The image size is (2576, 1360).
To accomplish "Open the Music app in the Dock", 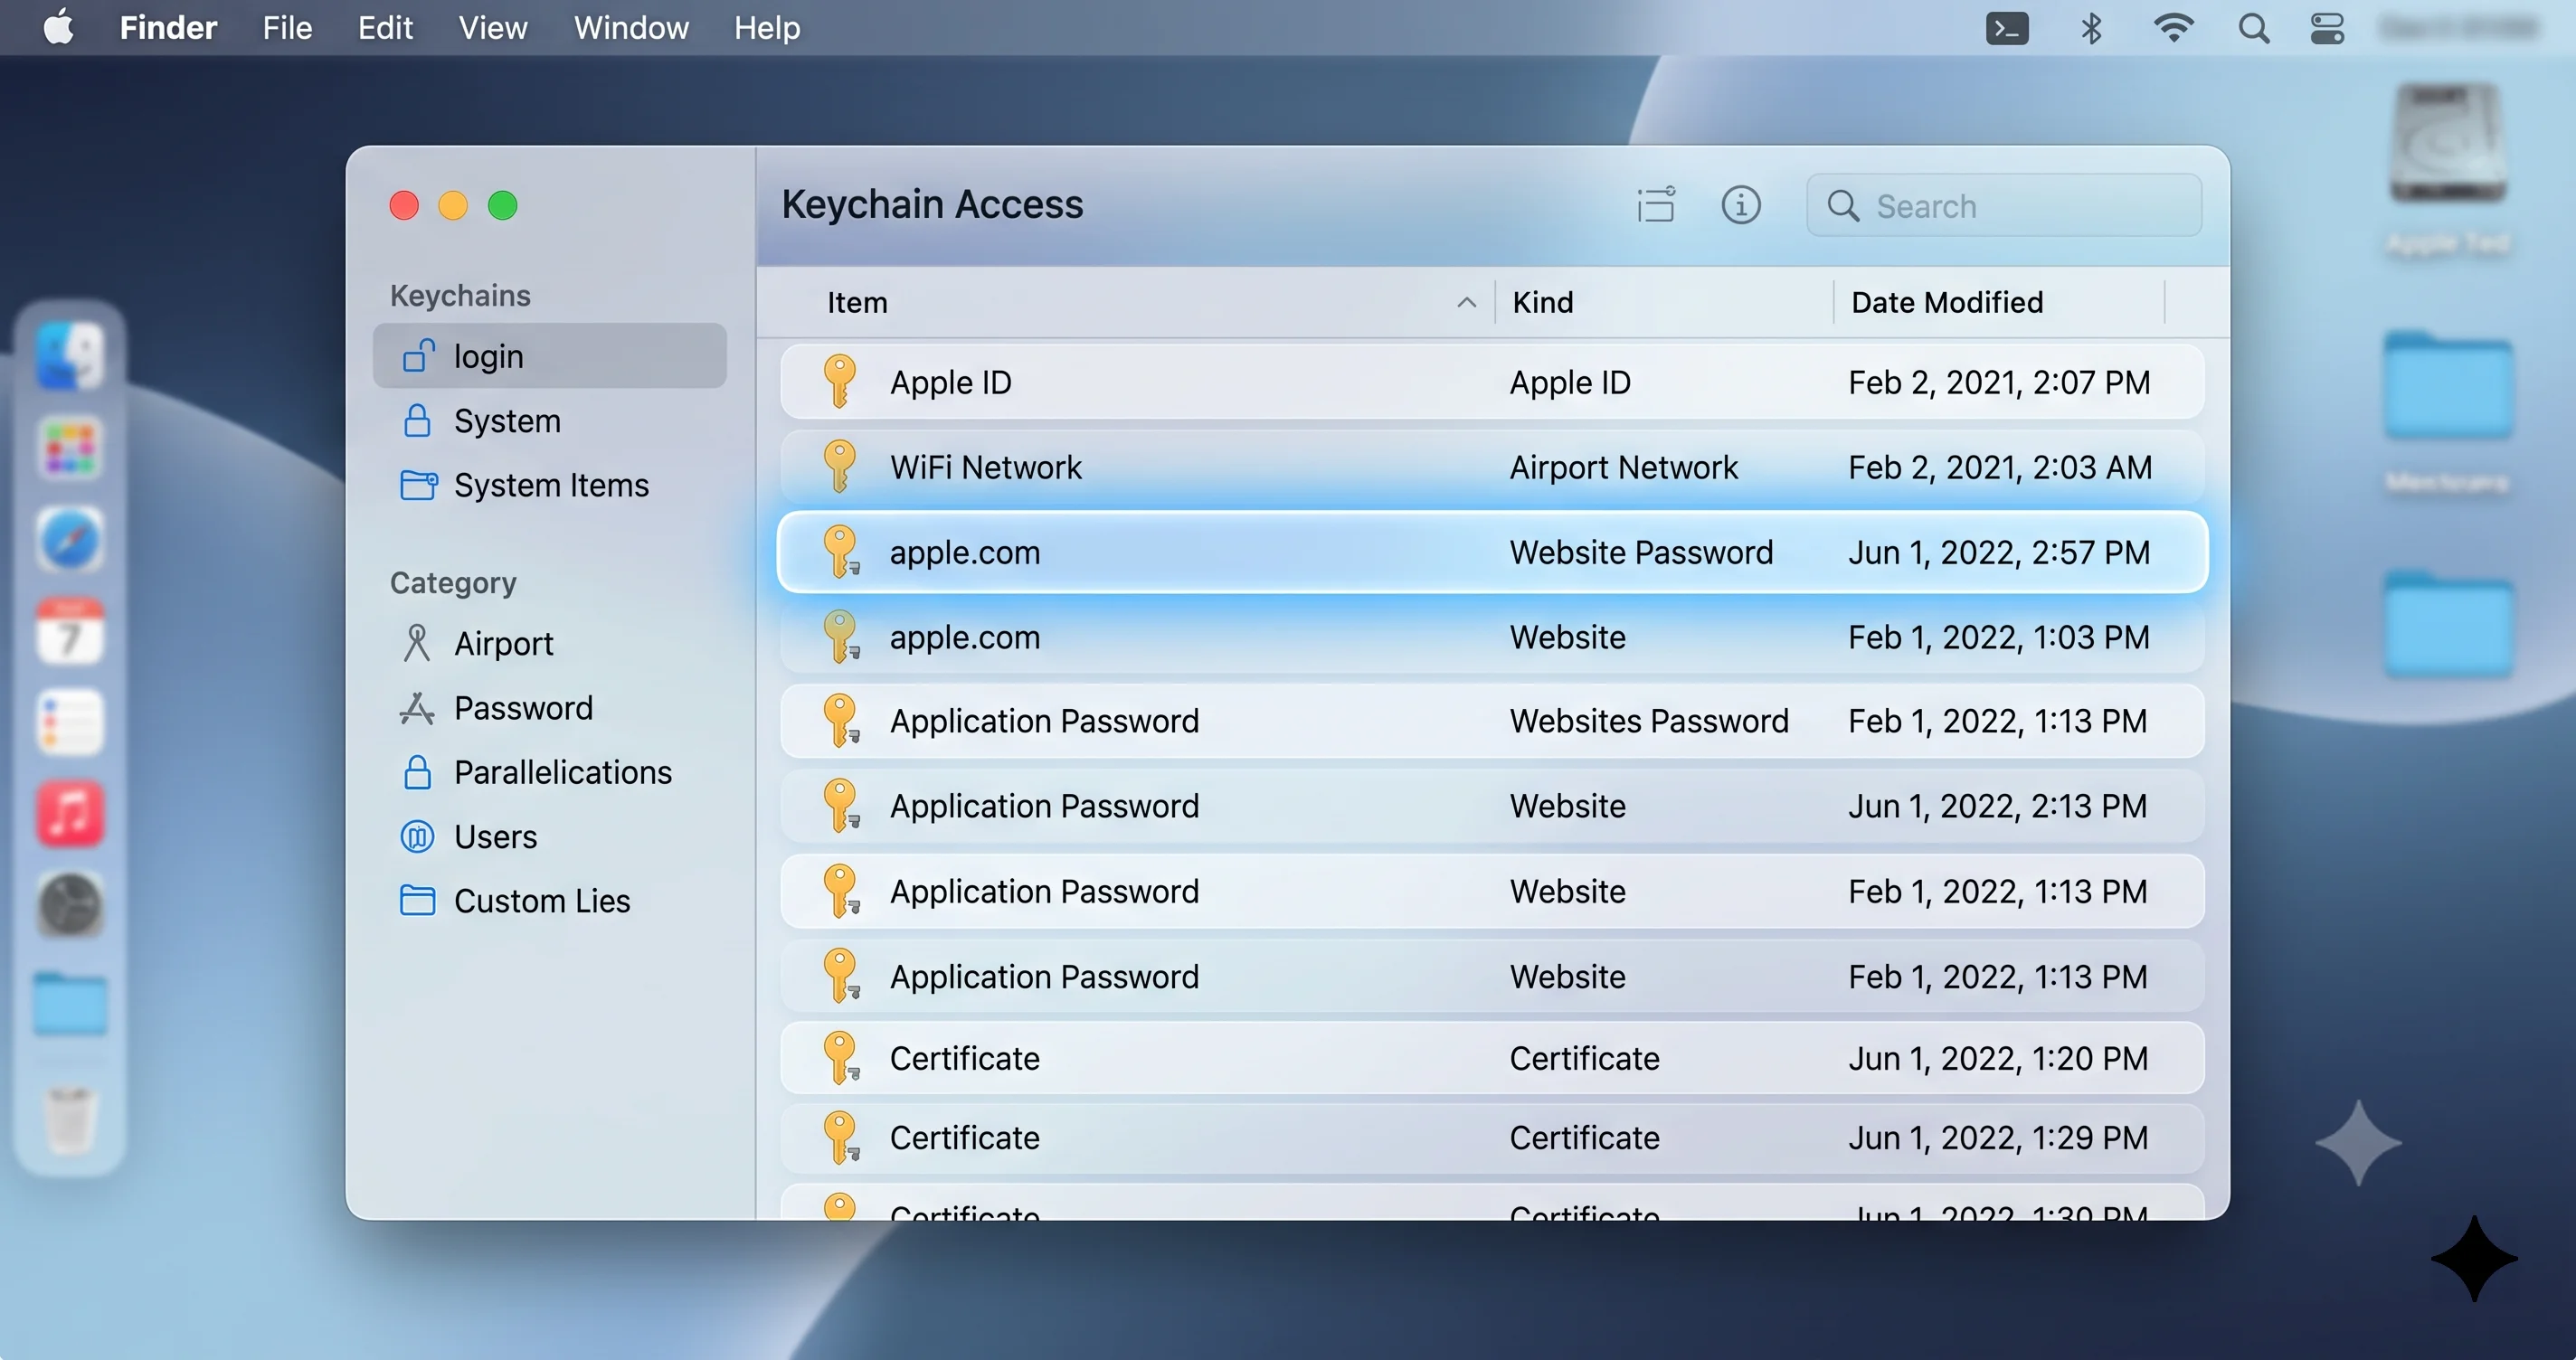I will [70, 813].
